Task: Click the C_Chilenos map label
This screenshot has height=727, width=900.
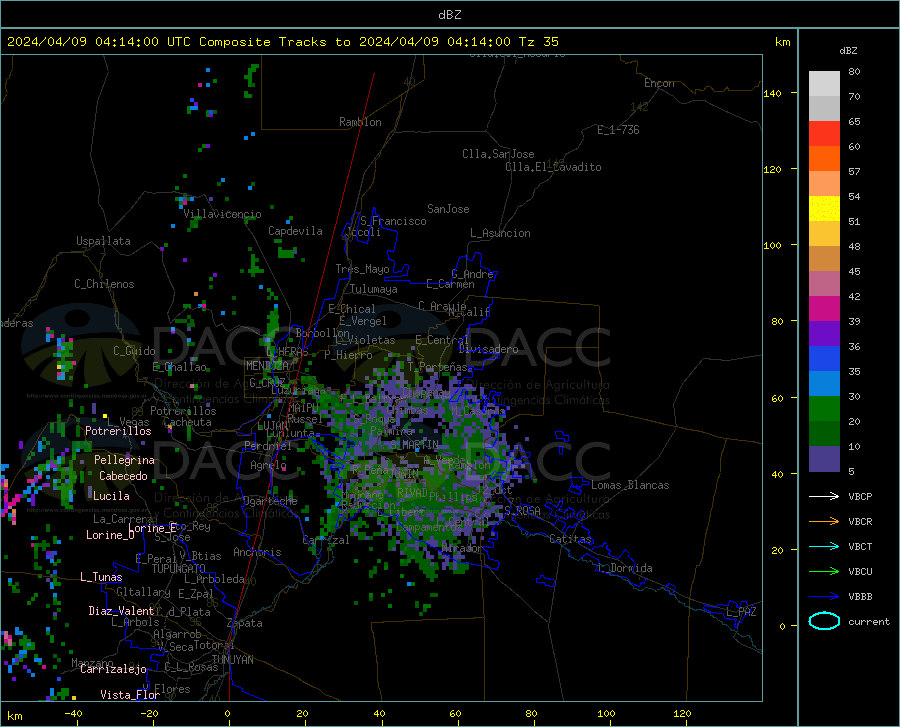Action: click(x=104, y=283)
